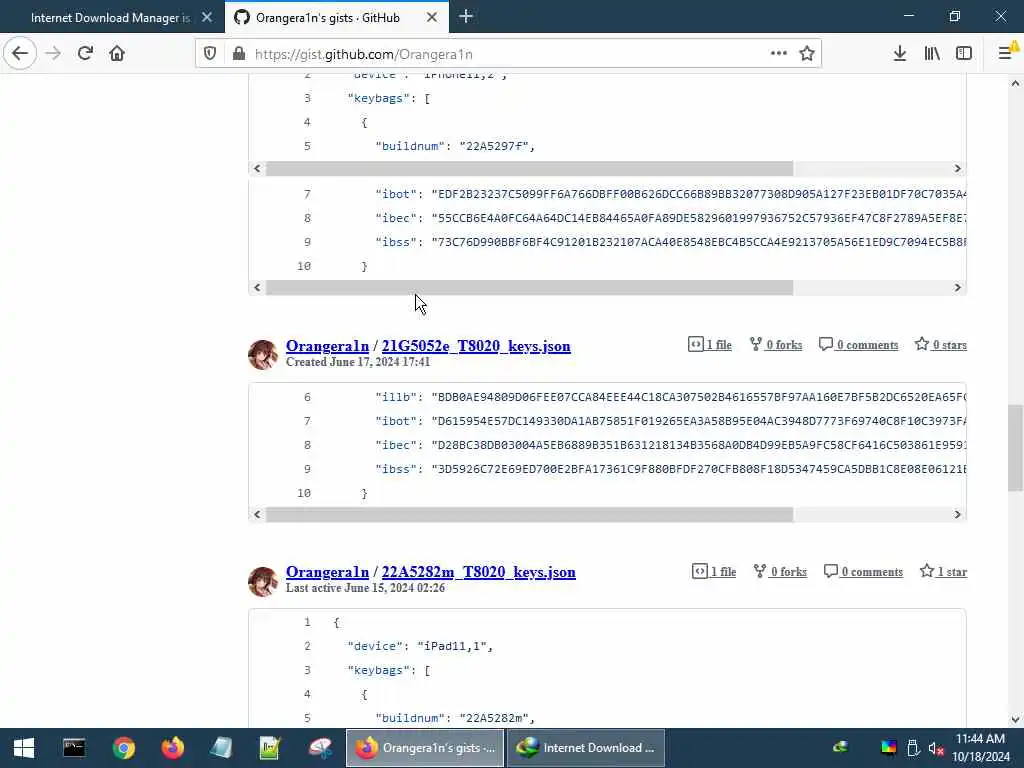Click '1 file' on 22A5282m gist
Image resolution: width=1024 pixels, height=768 pixels.
[714, 571]
